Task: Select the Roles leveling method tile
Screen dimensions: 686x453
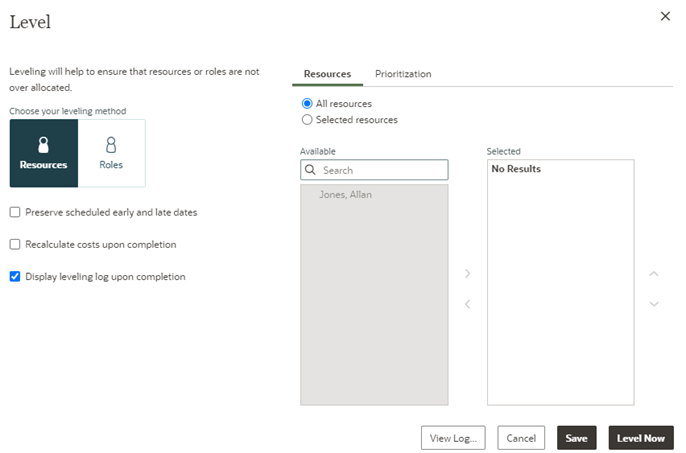Action: click(x=111, y=153)
